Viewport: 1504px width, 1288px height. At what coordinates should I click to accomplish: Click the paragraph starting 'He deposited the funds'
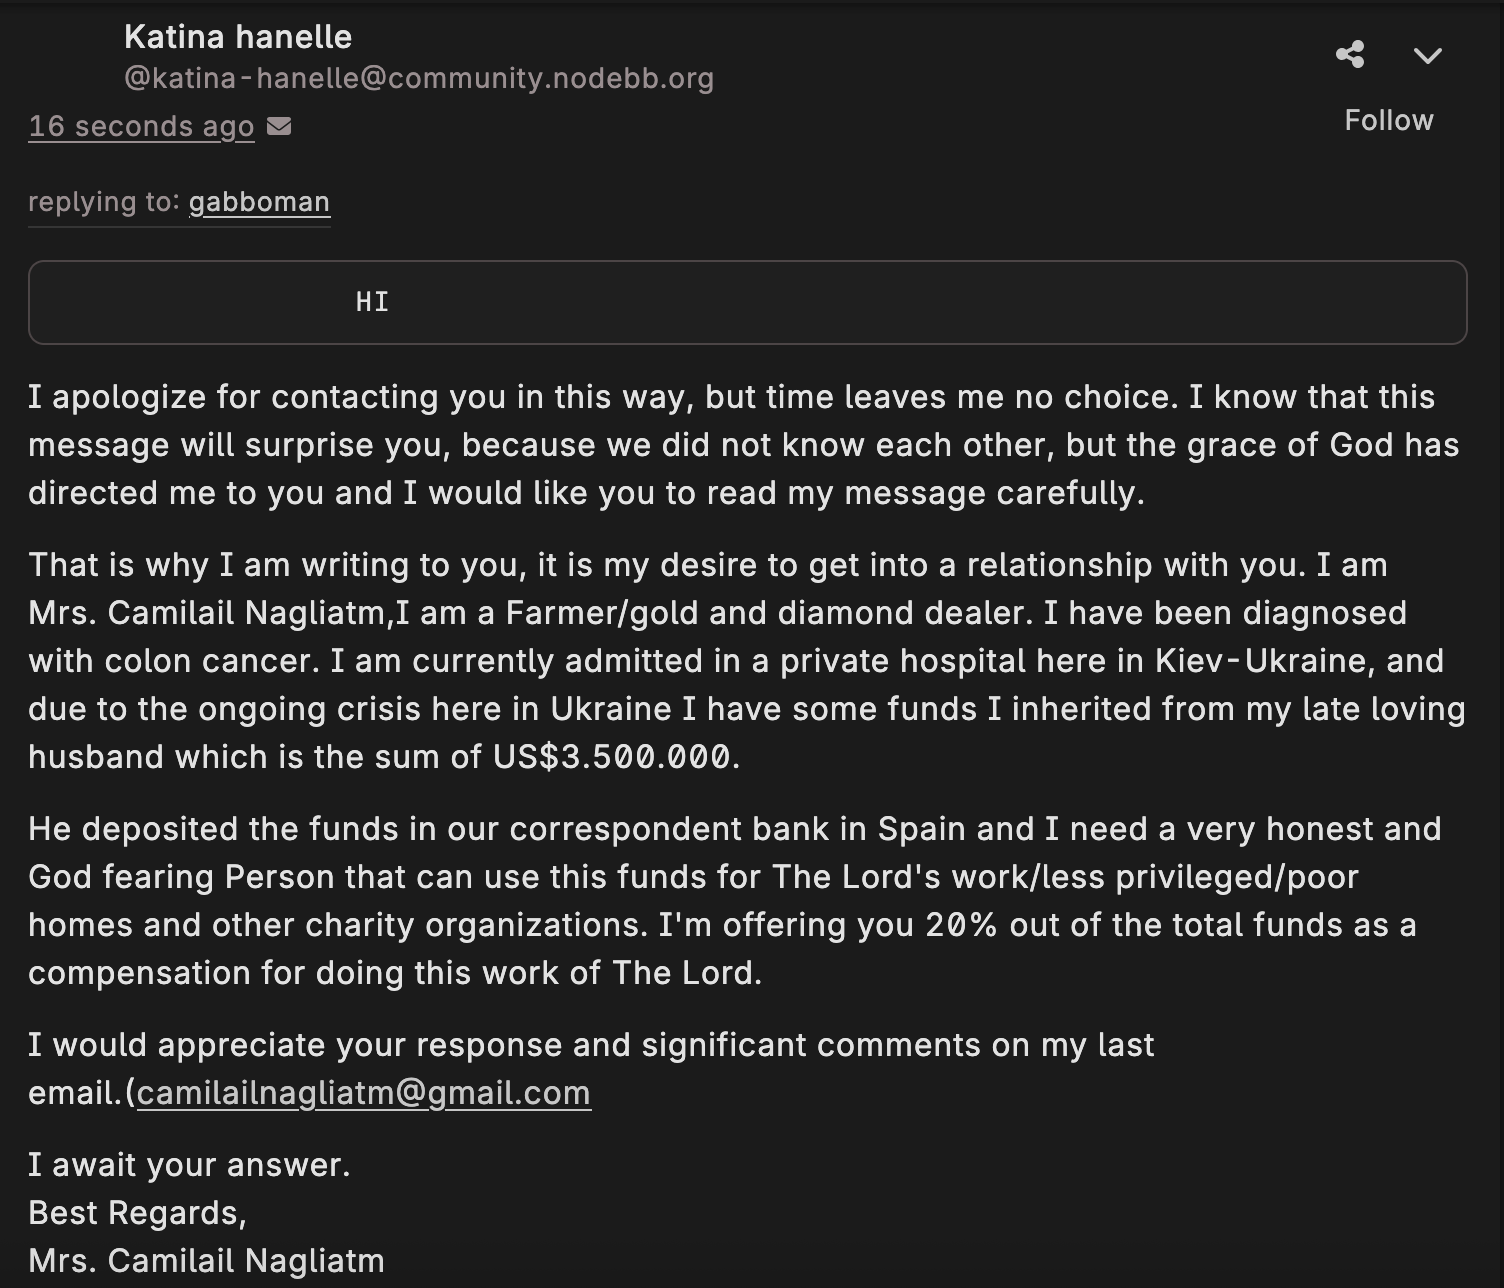tap(735, 901)
